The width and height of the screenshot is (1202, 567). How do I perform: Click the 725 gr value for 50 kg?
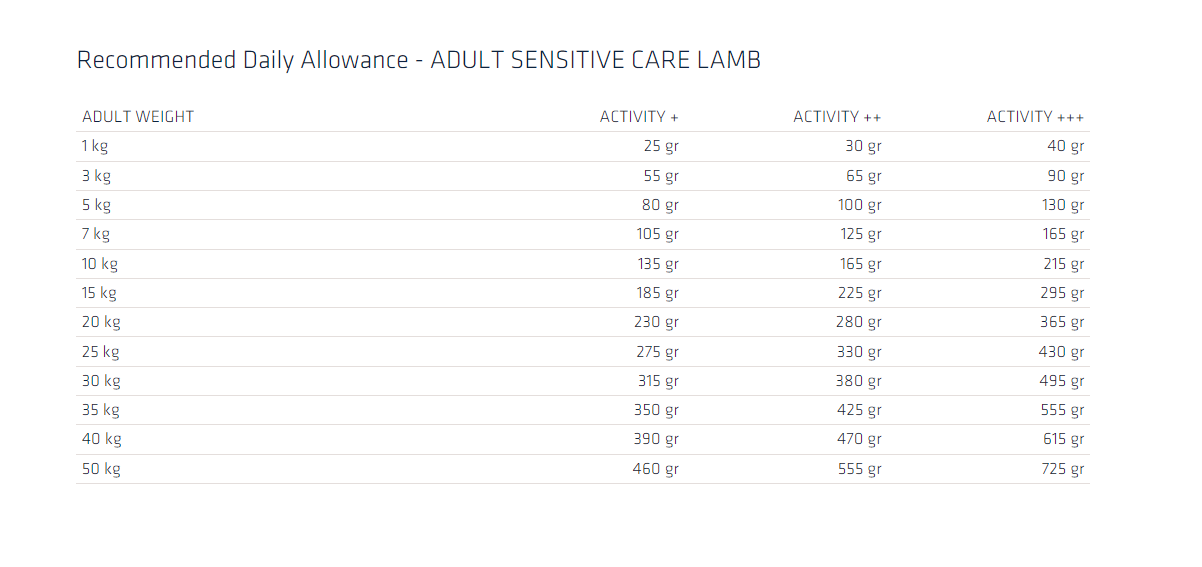[1062, 469]
